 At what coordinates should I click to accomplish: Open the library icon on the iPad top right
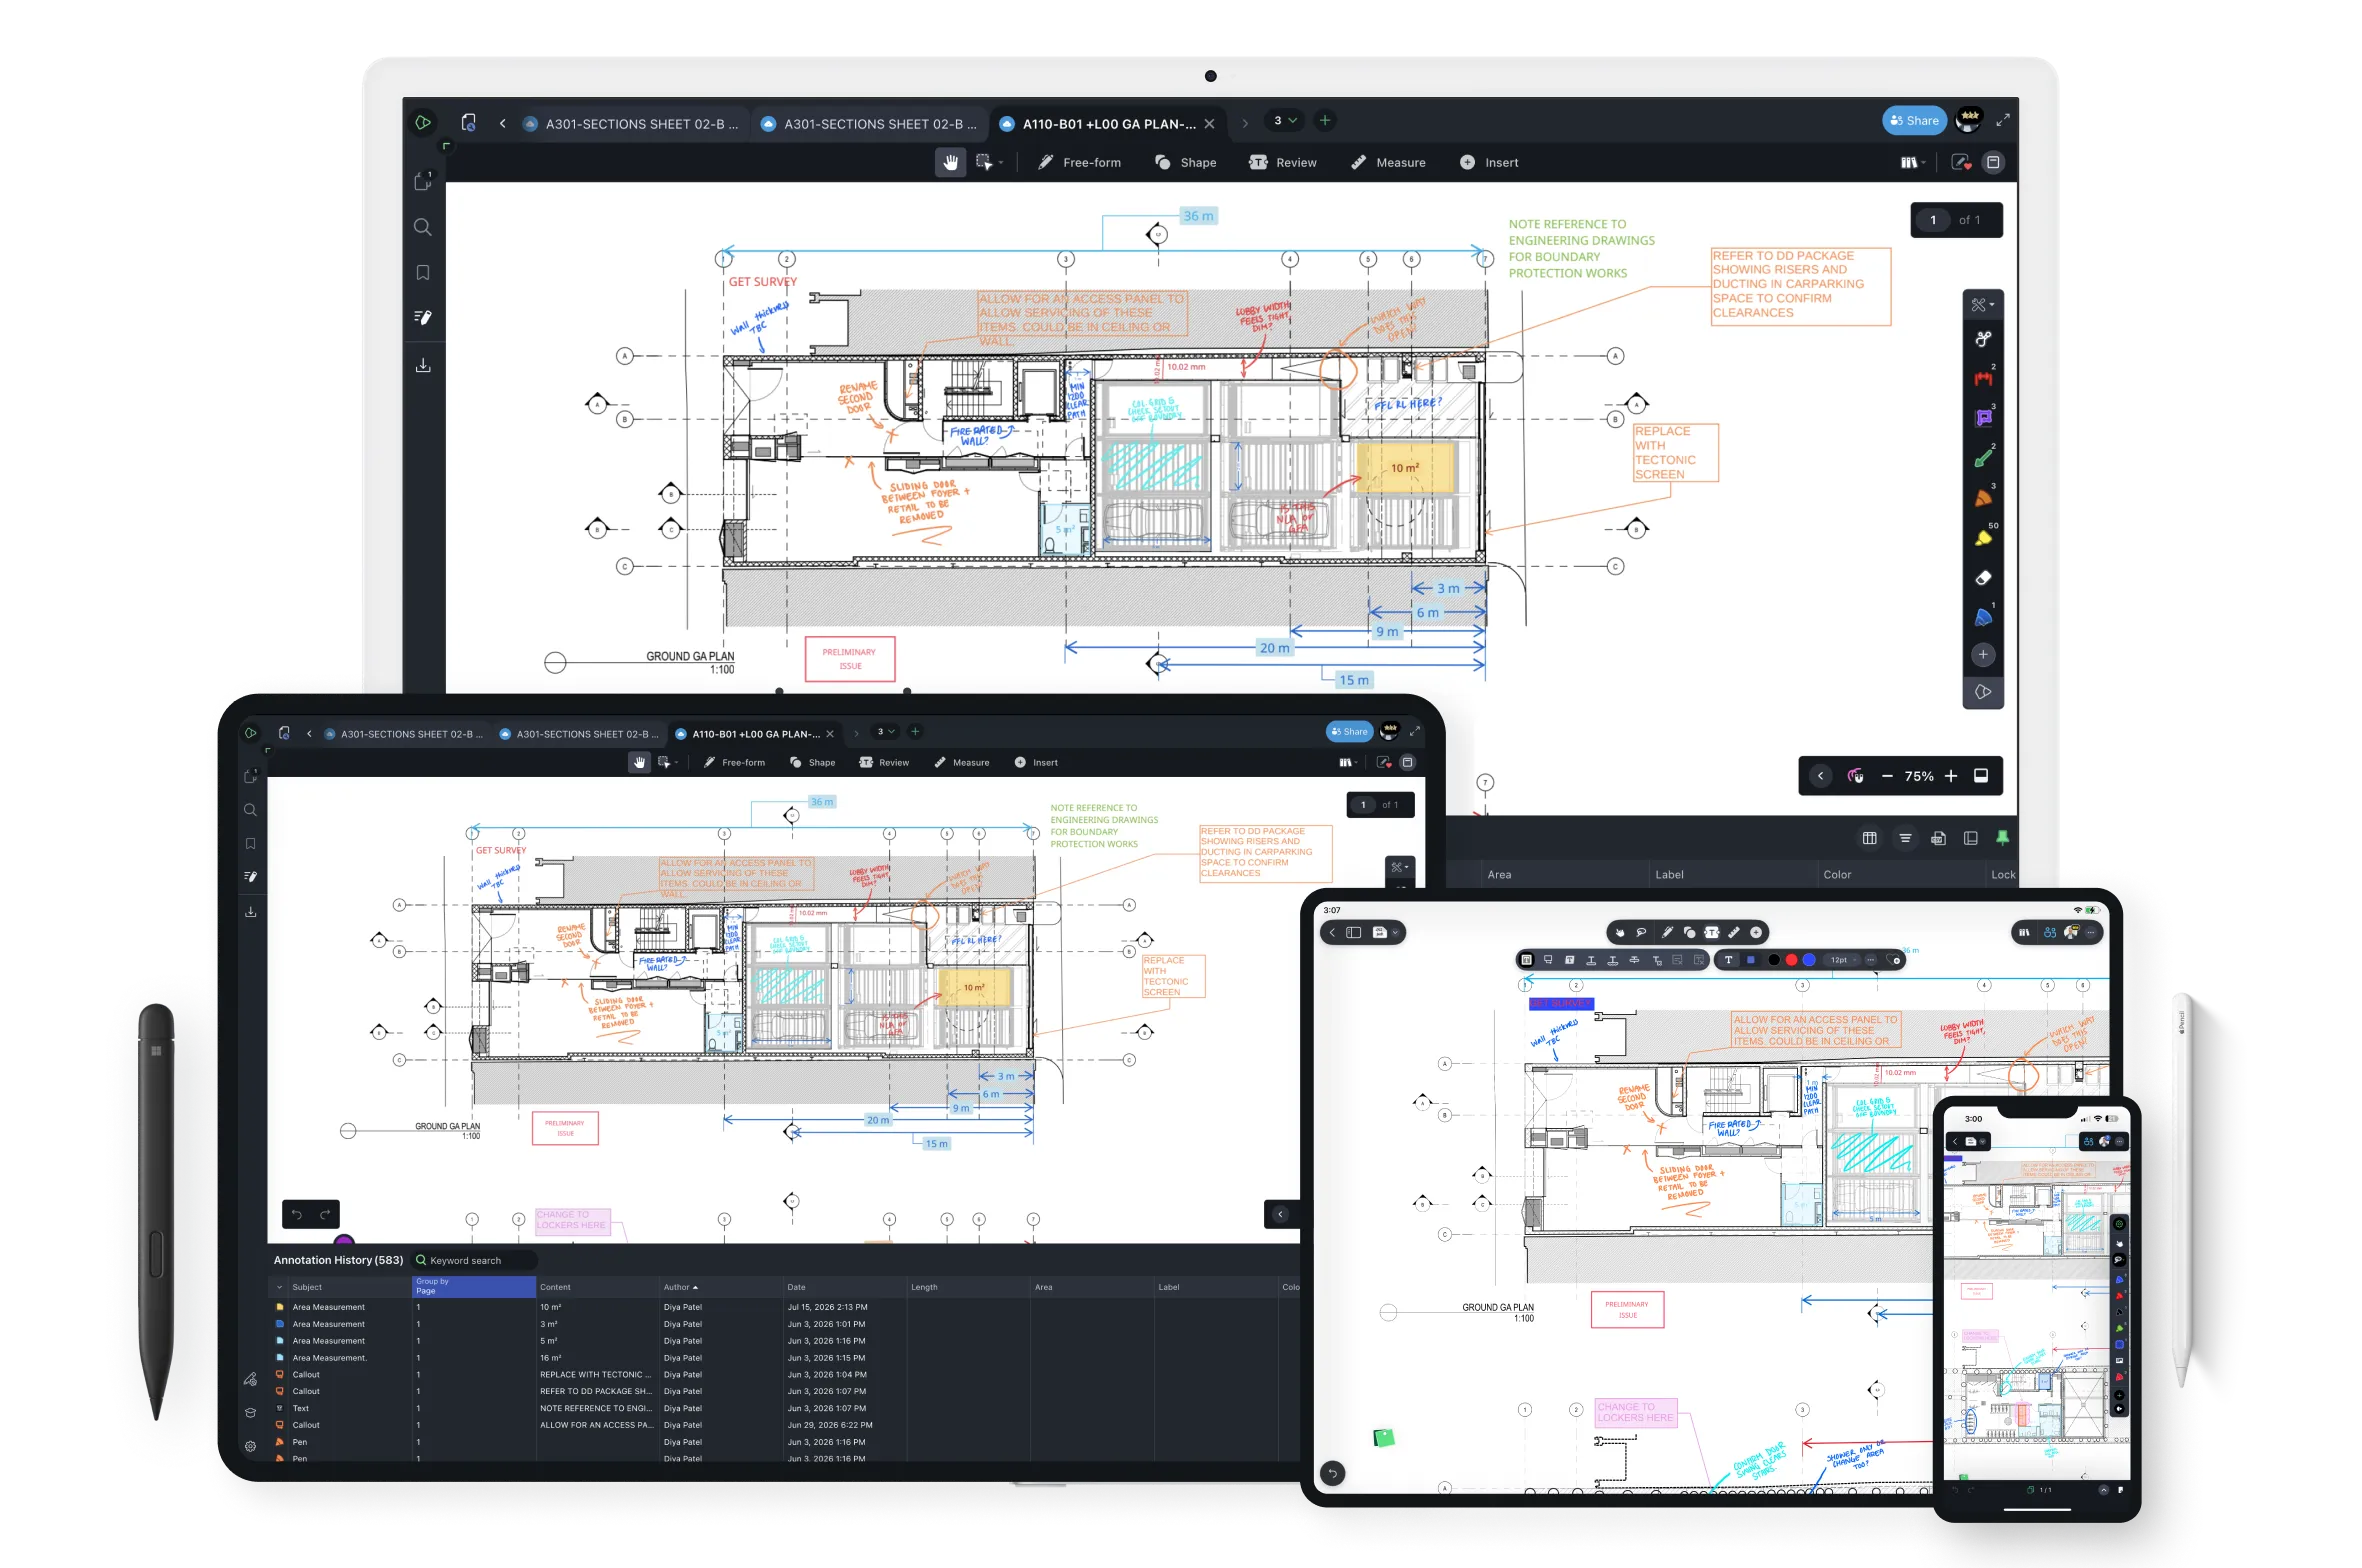(2023, 932)
